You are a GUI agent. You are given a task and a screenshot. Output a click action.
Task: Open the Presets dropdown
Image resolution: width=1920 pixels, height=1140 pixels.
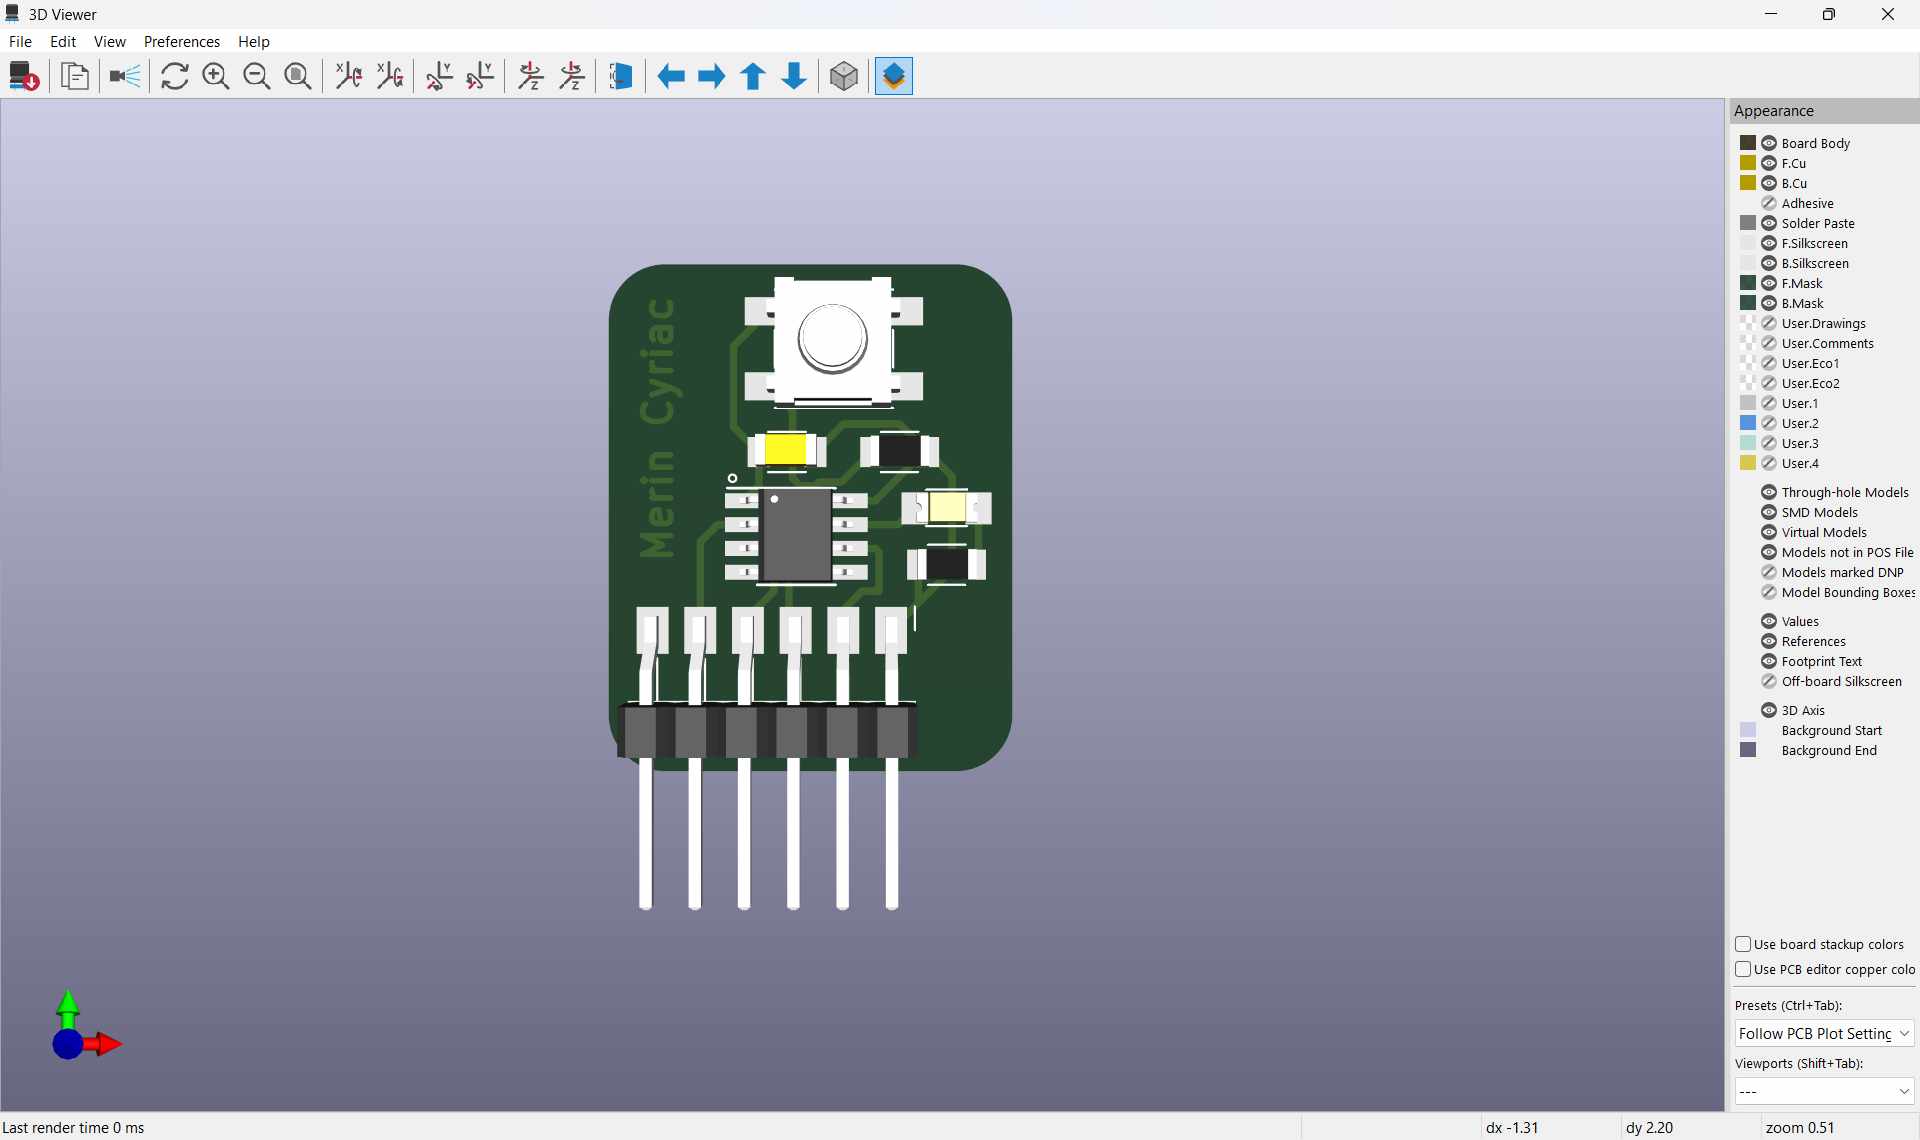(x=1824, y=1033)
